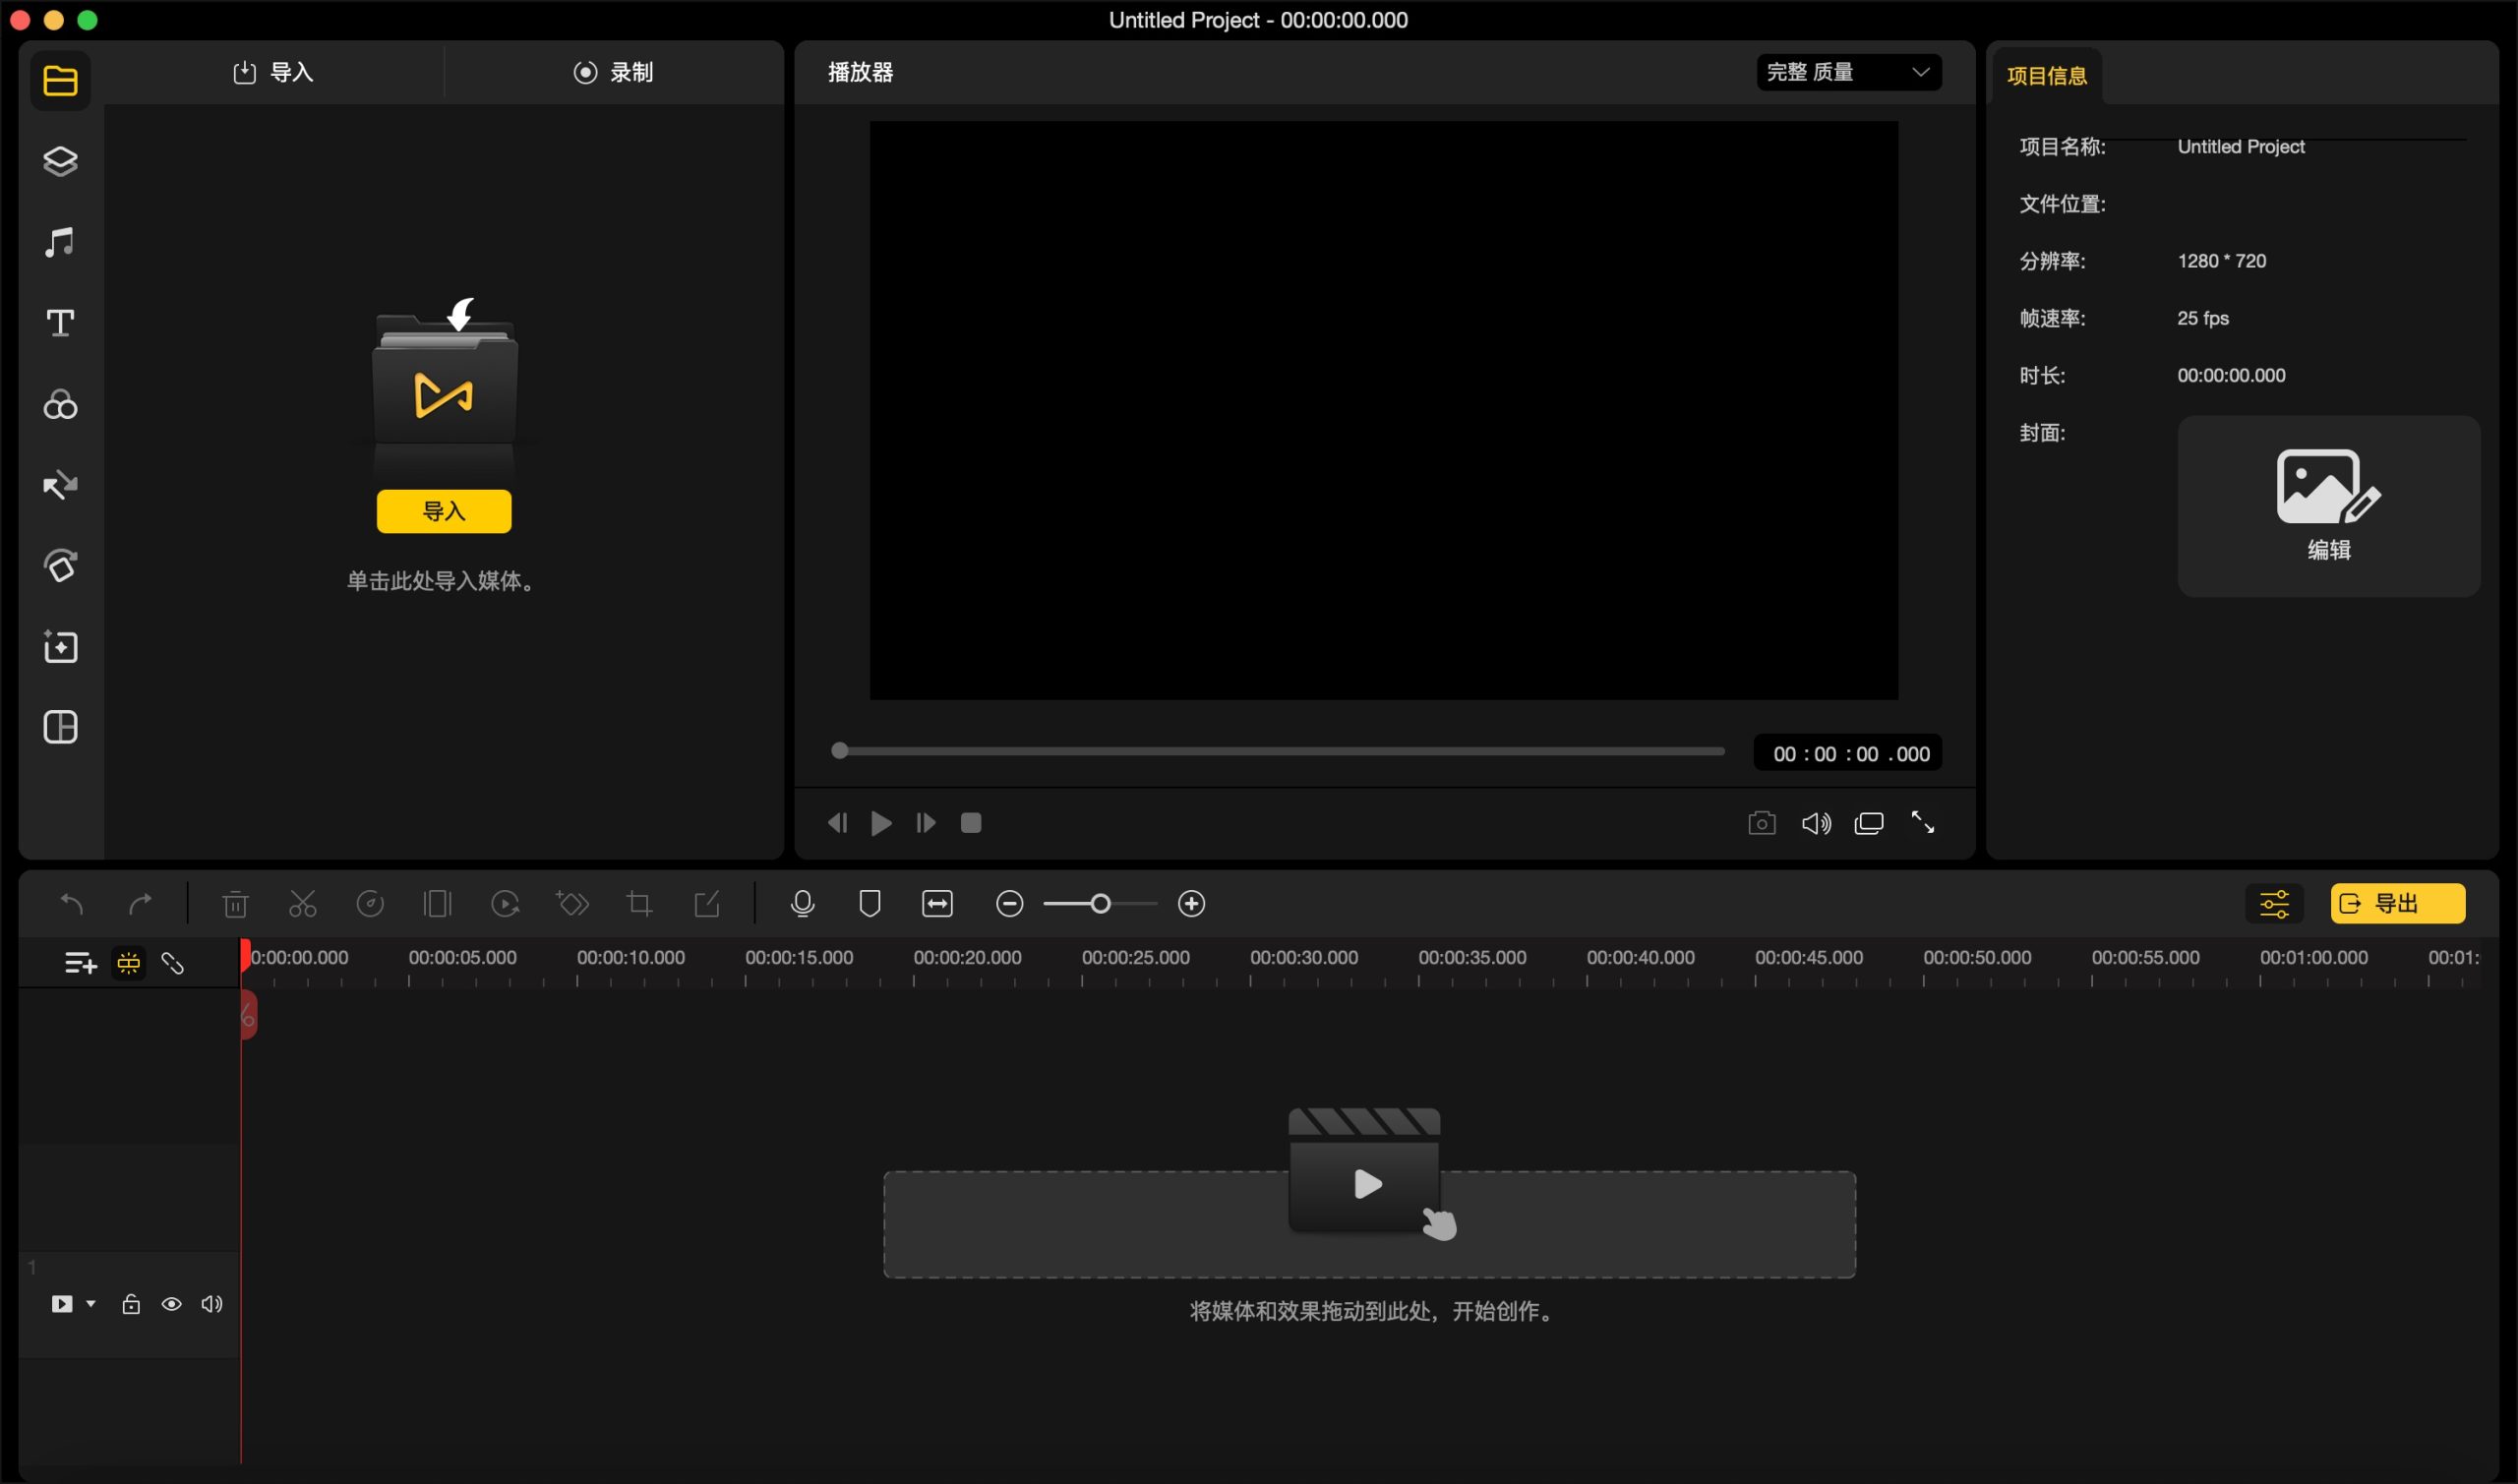Record voiceover with microphone icon

pyautogui.click(x=802, y=904)
